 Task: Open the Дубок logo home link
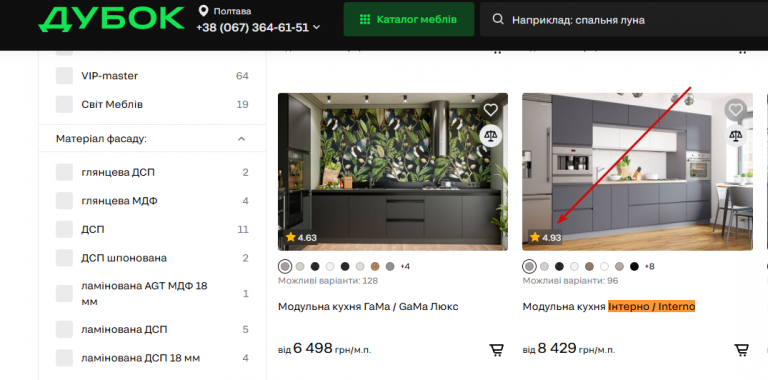click(x=111, y=20)
